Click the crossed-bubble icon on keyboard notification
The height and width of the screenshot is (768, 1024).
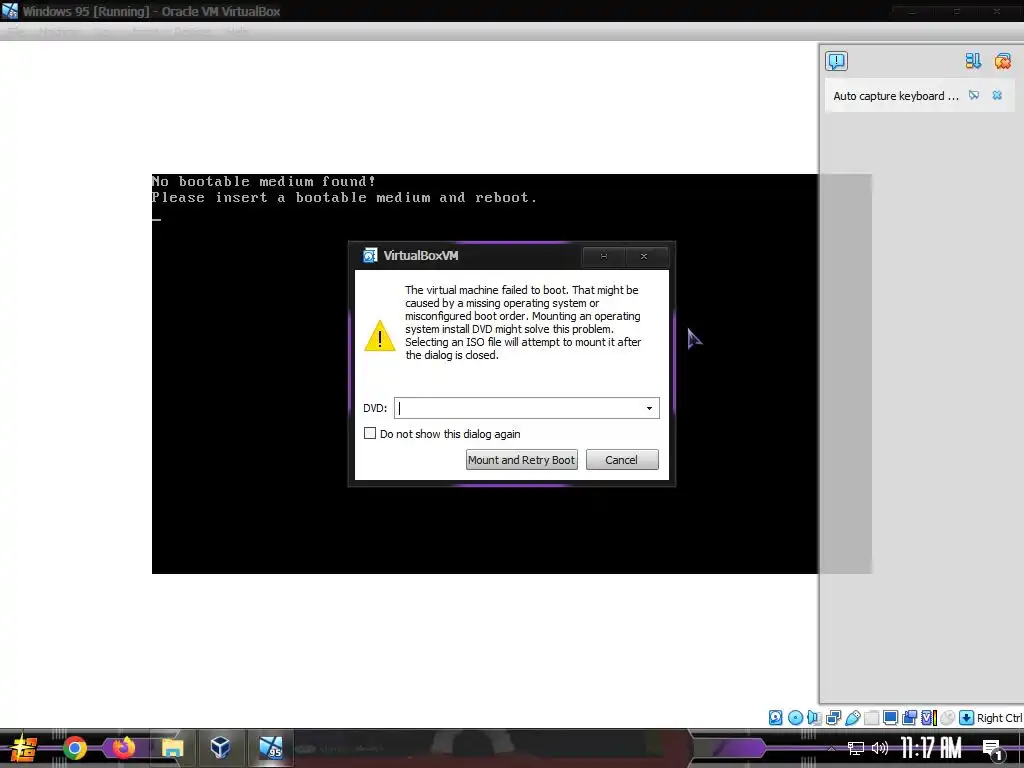pyautogui.click(x=974, y=95)
